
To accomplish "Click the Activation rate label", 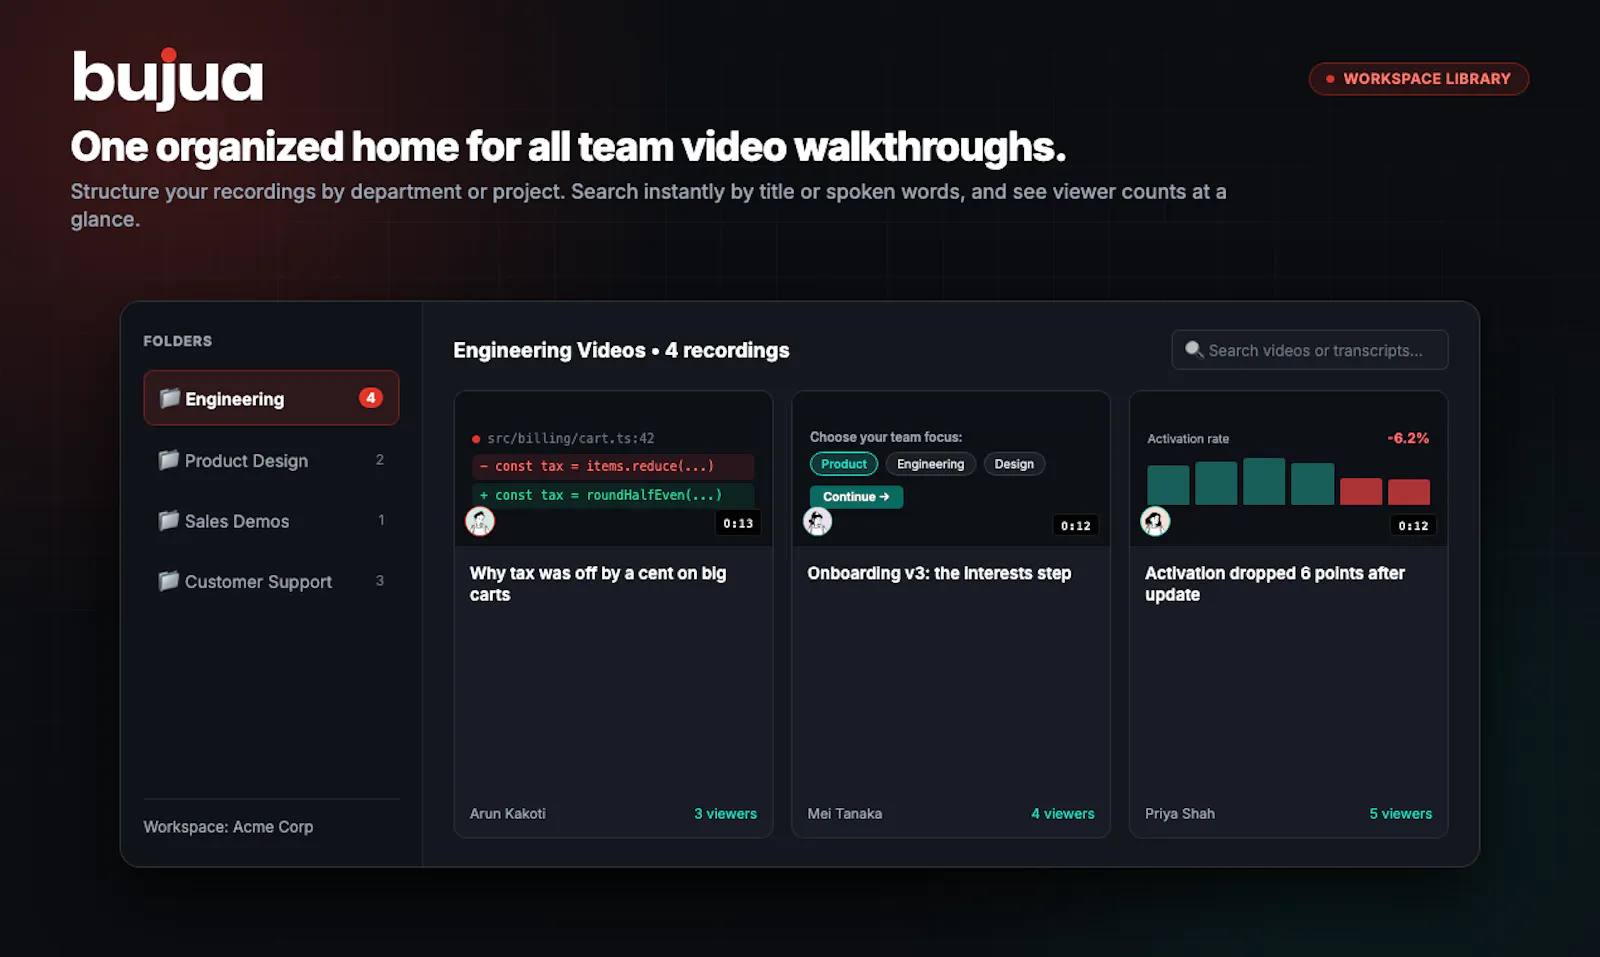I will pos(1188,439).
